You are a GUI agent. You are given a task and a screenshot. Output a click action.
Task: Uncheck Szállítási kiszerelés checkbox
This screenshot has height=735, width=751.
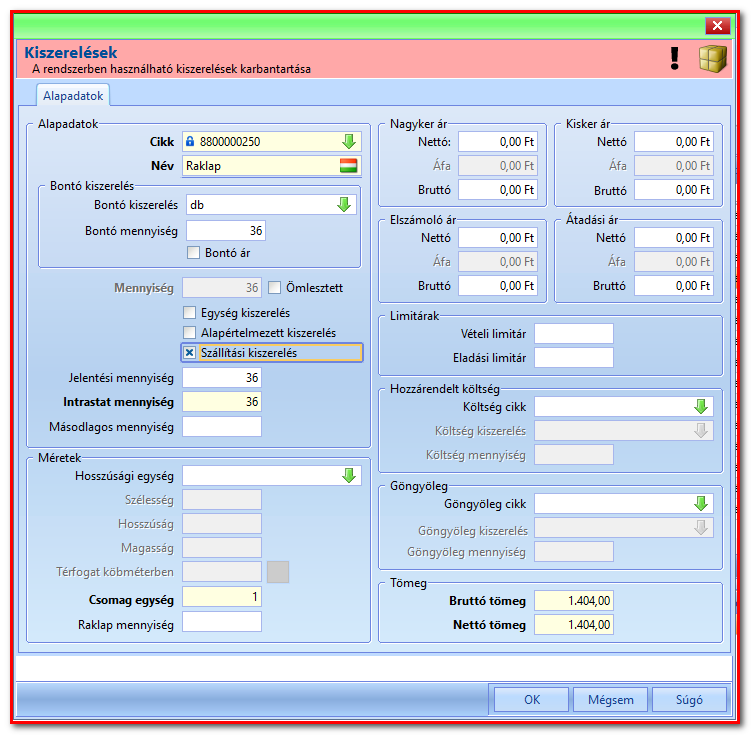190,352
